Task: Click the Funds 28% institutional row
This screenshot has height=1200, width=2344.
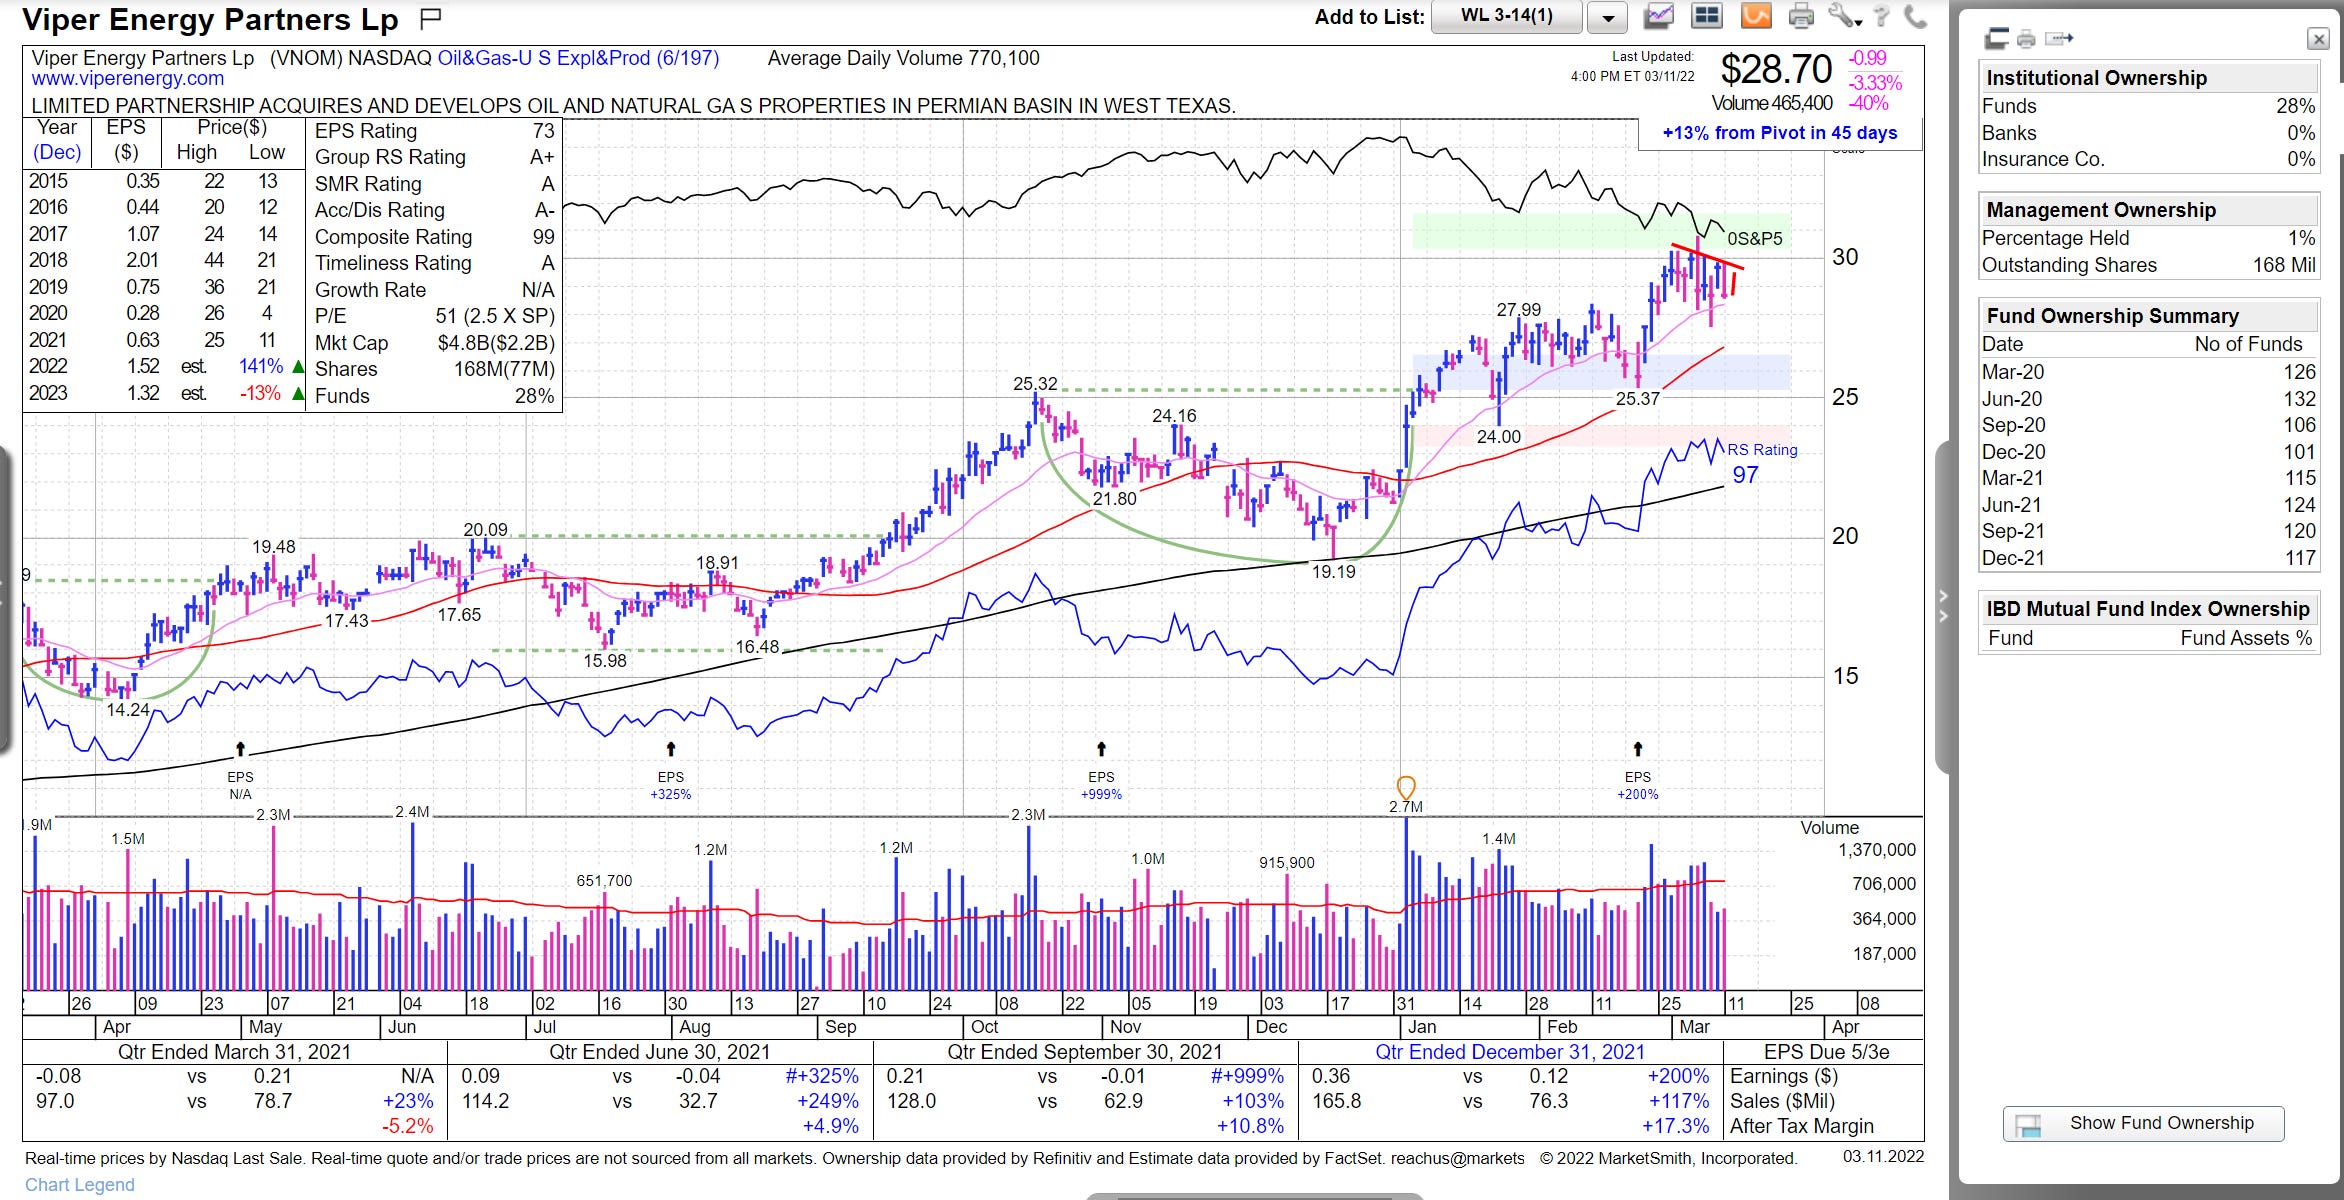Action: (2148, 106)
